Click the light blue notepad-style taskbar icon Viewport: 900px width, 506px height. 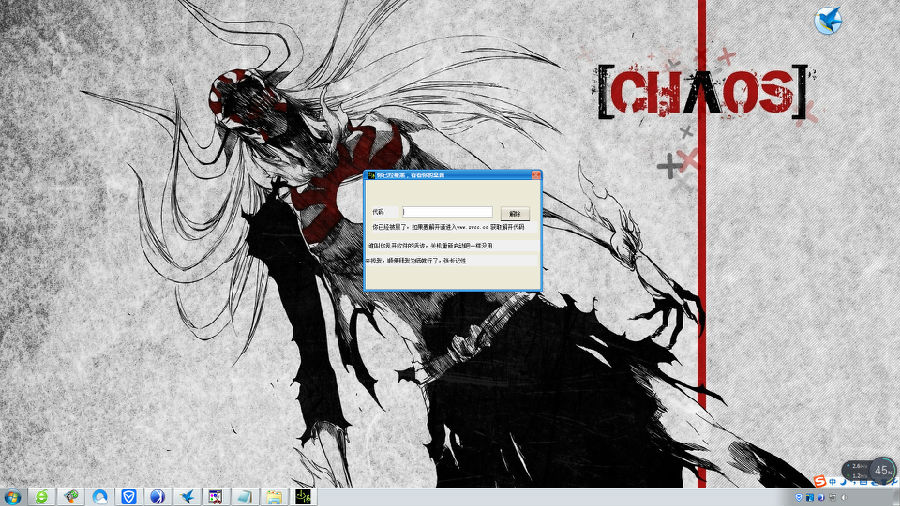coord(244,496)
